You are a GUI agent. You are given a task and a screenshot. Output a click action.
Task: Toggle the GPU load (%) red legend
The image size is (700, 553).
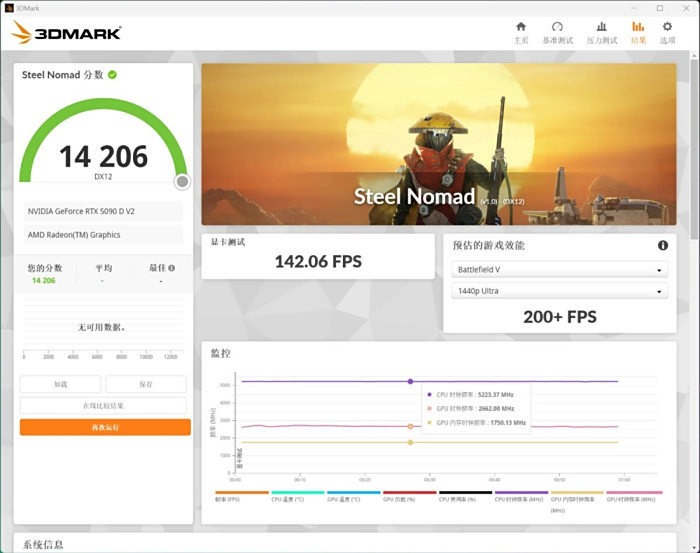409,496
